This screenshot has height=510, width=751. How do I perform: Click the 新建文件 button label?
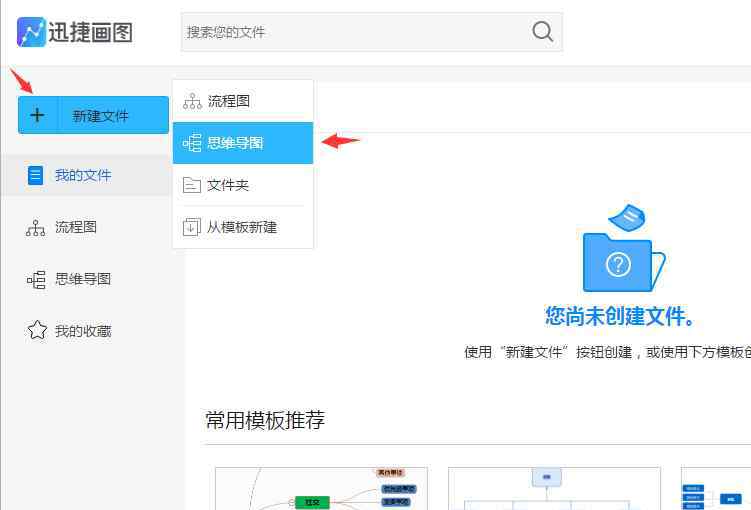tap(101, 115)
